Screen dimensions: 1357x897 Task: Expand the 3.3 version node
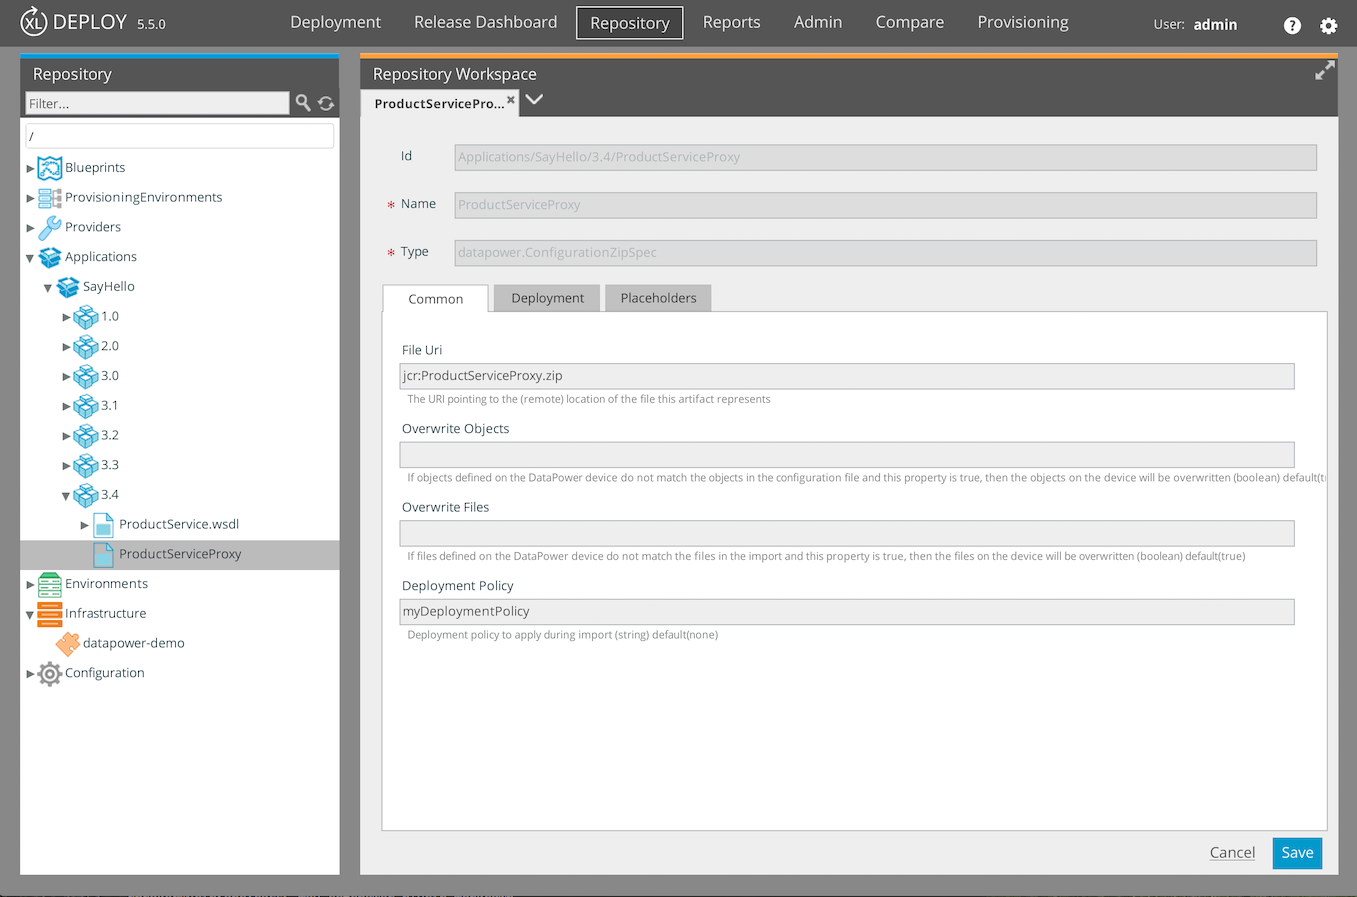(x=66, y=466)
